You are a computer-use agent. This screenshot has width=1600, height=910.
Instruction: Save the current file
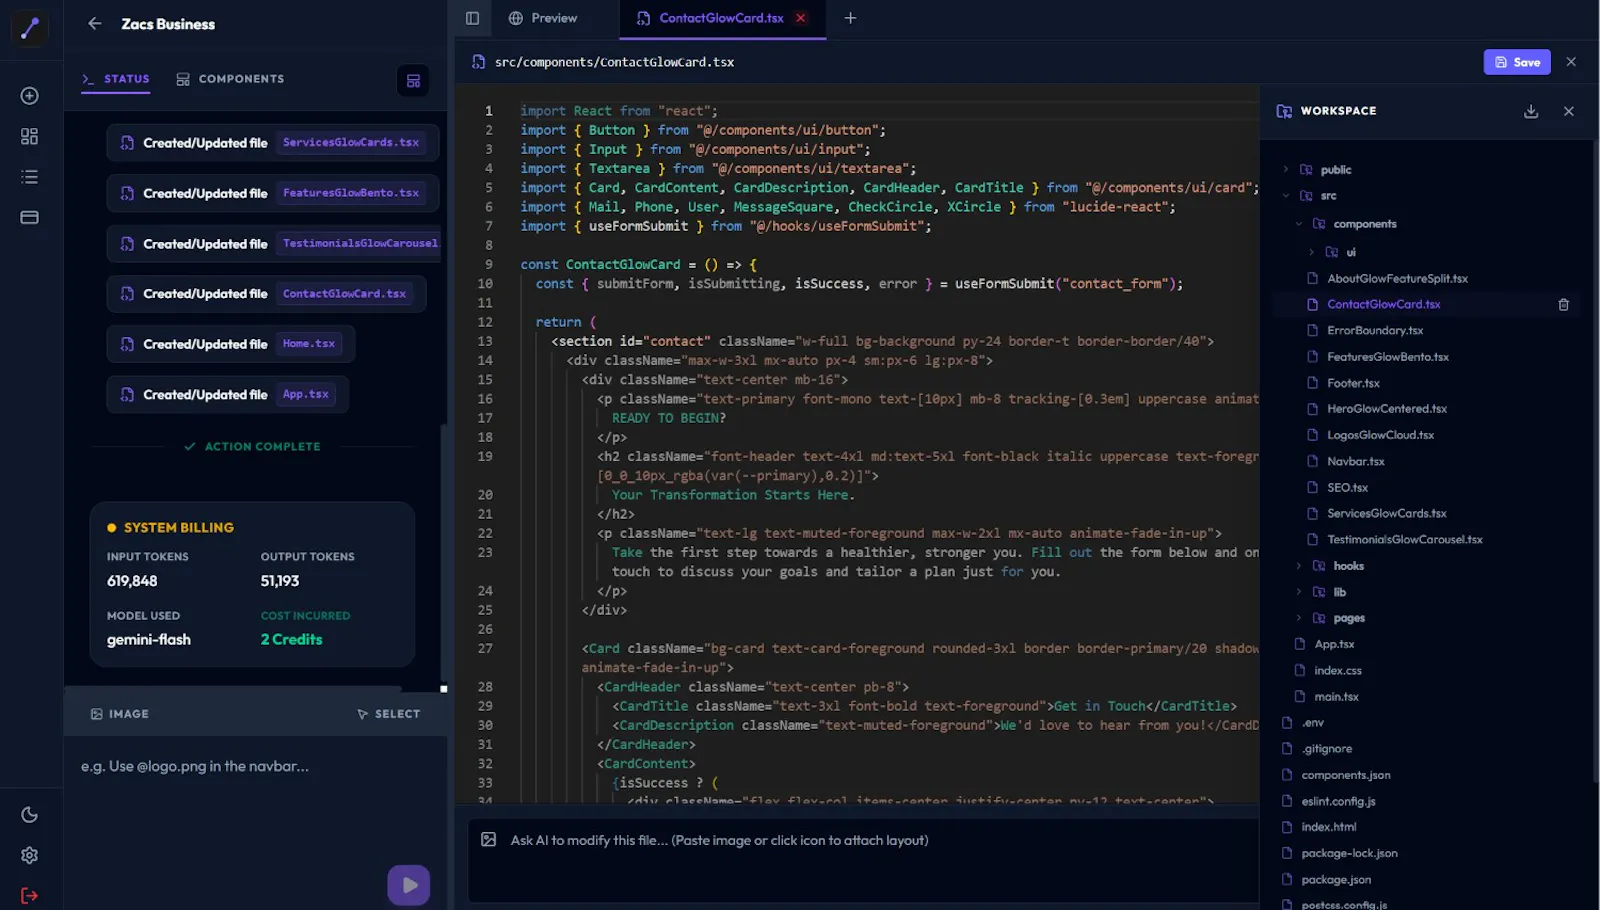pyautogui.click(x=1517, y=62)
